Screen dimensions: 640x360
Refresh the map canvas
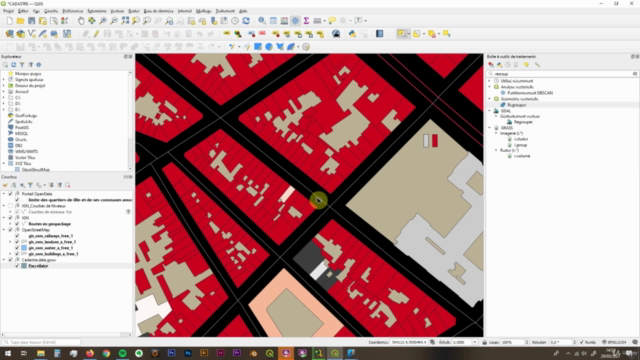pyautogui.click(x=246, y=21)
